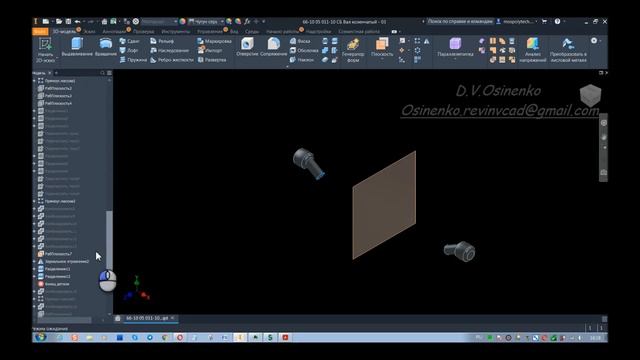Select the Отверстие hole tool
The image size is (640, 360).
point(247,47)
